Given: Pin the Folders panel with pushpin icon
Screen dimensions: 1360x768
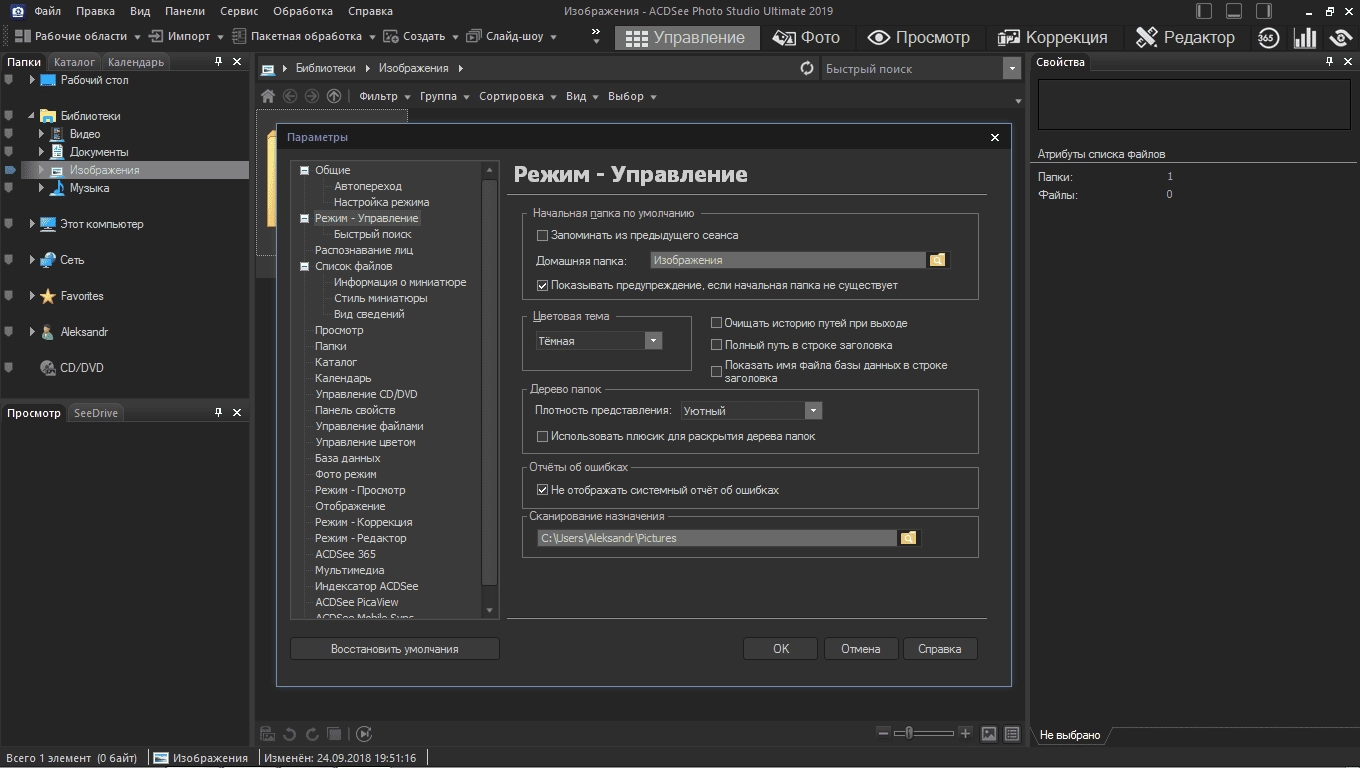Looking at the screenshot, I should pos(219,62).
